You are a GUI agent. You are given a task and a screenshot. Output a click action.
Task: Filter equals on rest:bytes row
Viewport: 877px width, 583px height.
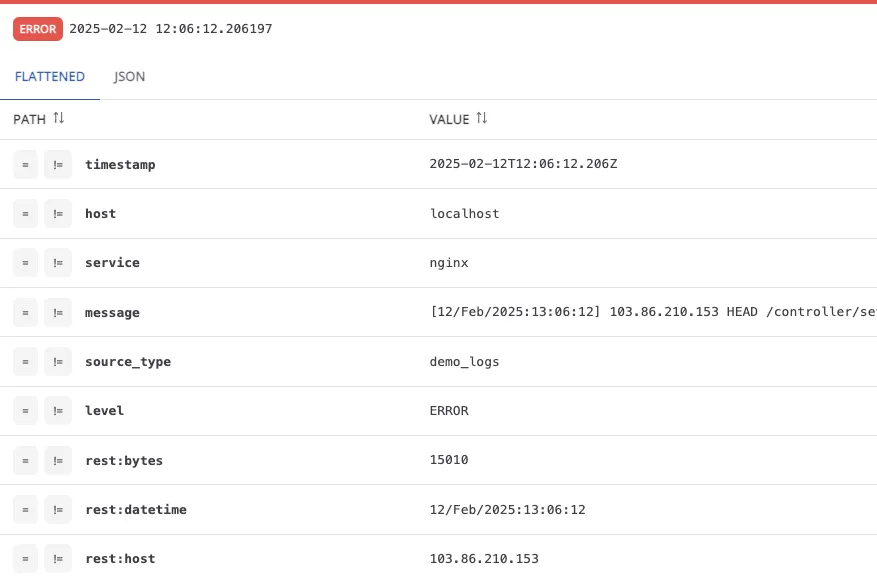coord(25,460)
